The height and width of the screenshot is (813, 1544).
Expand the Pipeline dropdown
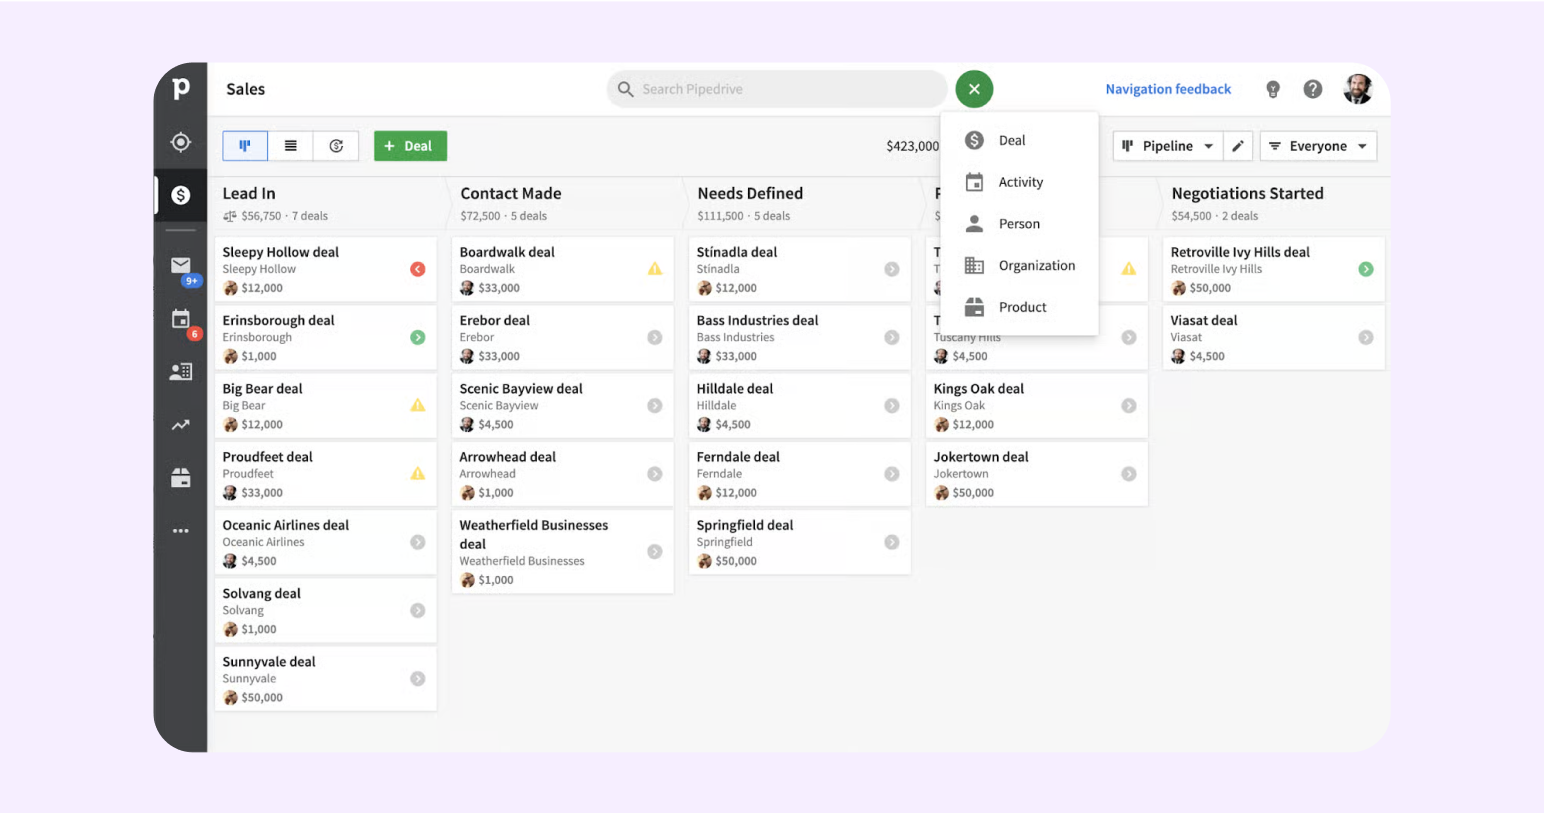tap(1167, 146)
